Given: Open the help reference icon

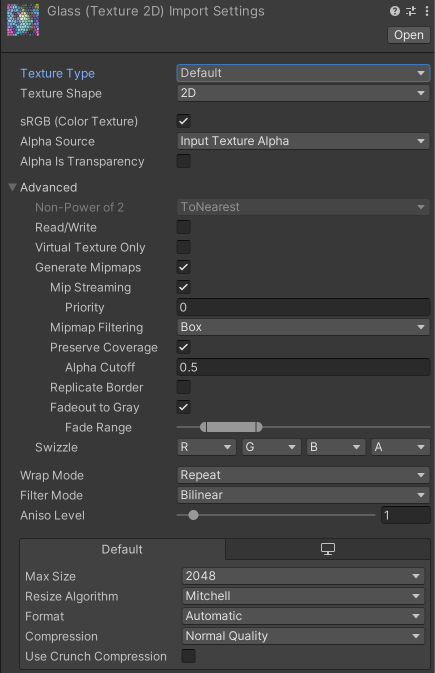Looking at the screenshot, I should coord(395,11).
